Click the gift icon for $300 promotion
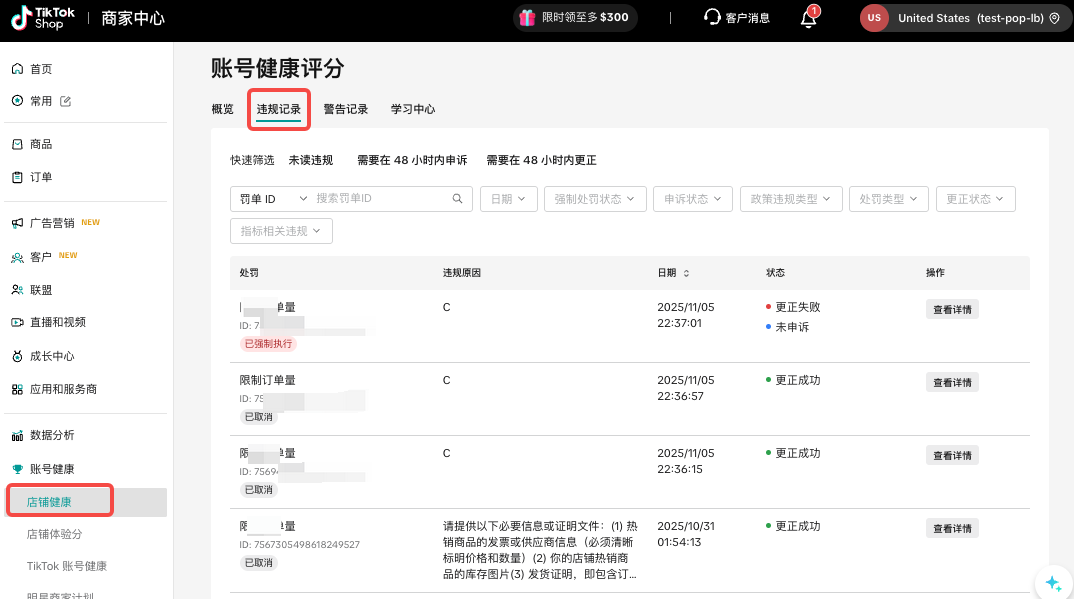This screenshot has width=1074, height=599. point(527,18)
